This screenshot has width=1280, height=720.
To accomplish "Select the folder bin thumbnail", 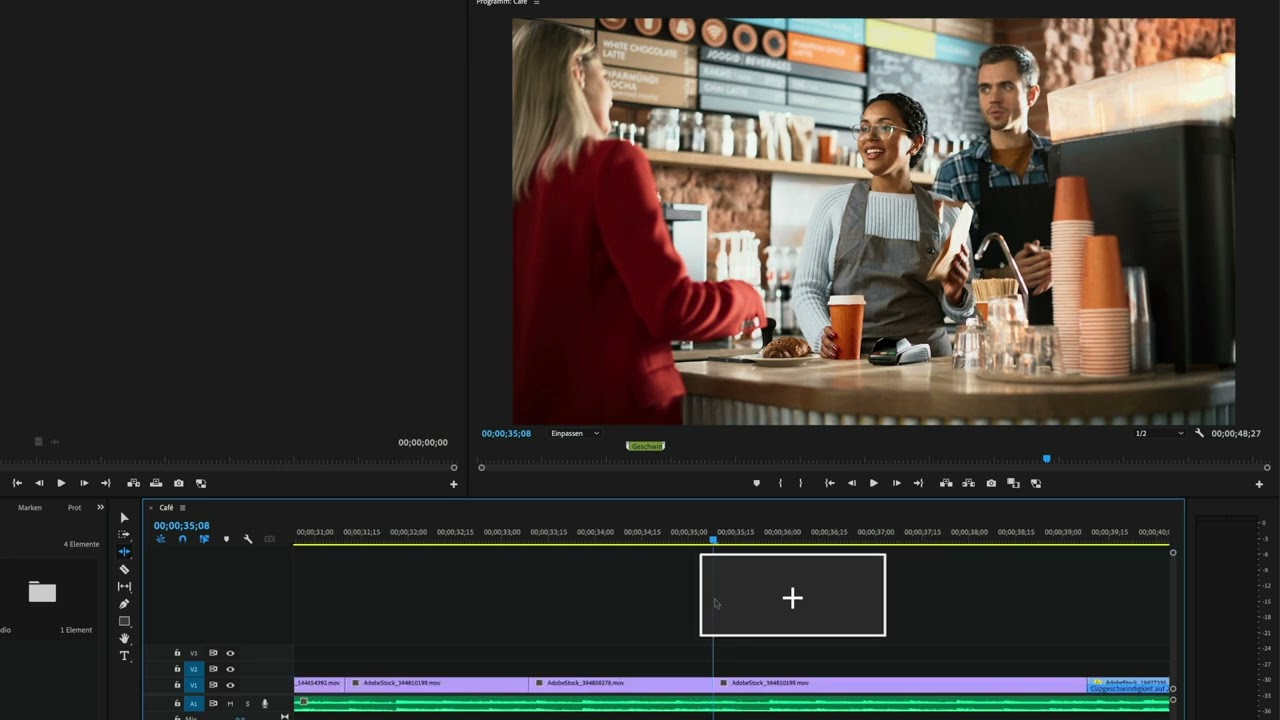I will [42, 592].
